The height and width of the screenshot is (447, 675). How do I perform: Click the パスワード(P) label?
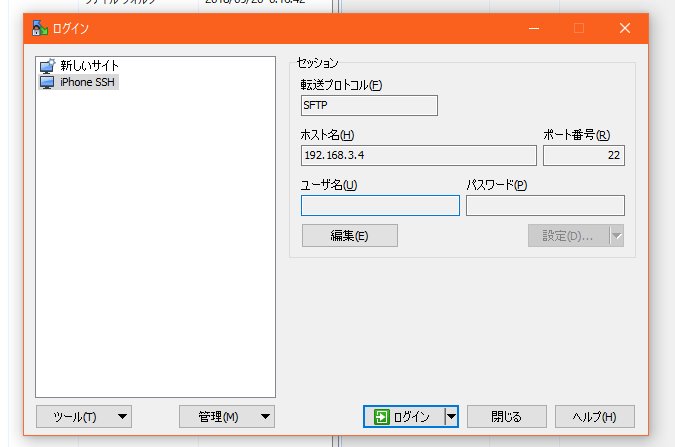497,185
